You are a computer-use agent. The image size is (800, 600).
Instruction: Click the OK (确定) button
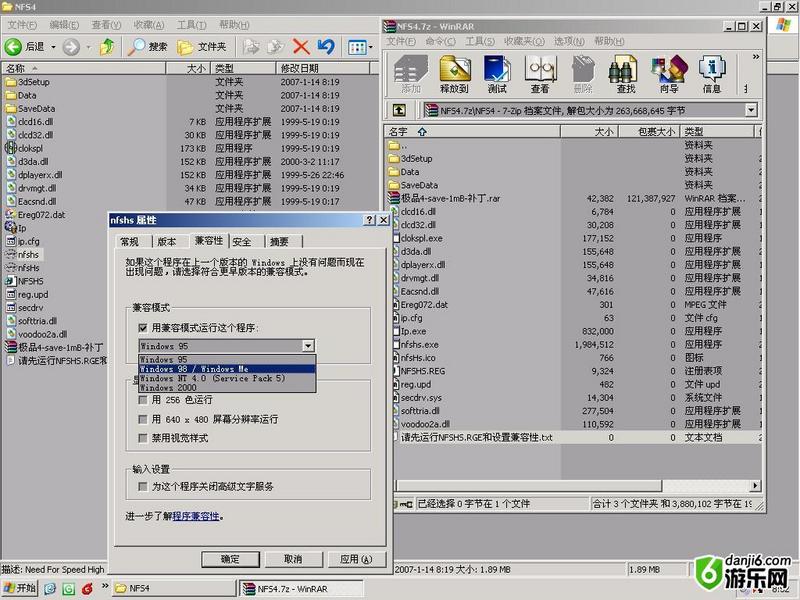(230, 559)
